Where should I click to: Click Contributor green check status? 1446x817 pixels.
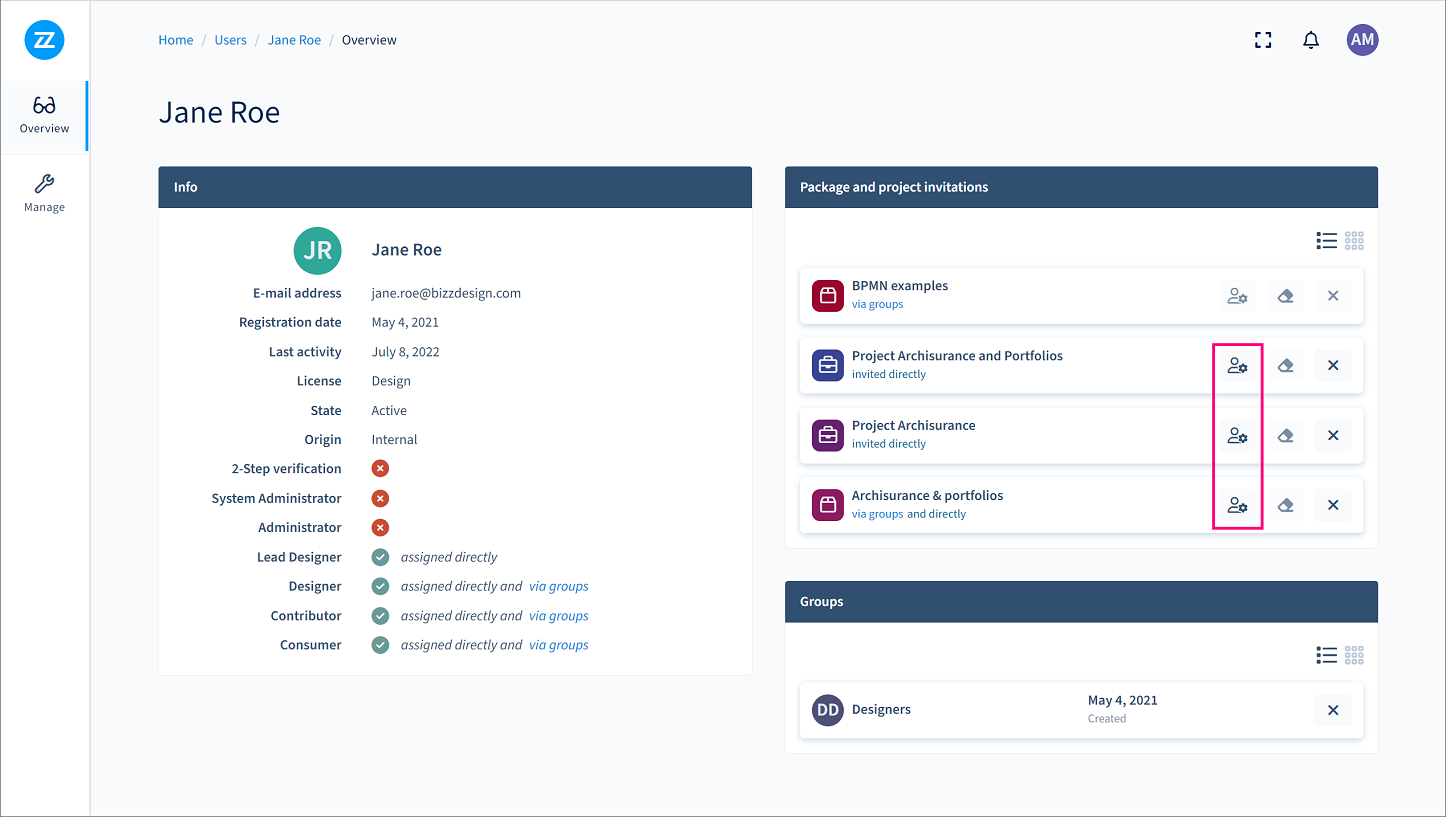(x=380, y=616)
